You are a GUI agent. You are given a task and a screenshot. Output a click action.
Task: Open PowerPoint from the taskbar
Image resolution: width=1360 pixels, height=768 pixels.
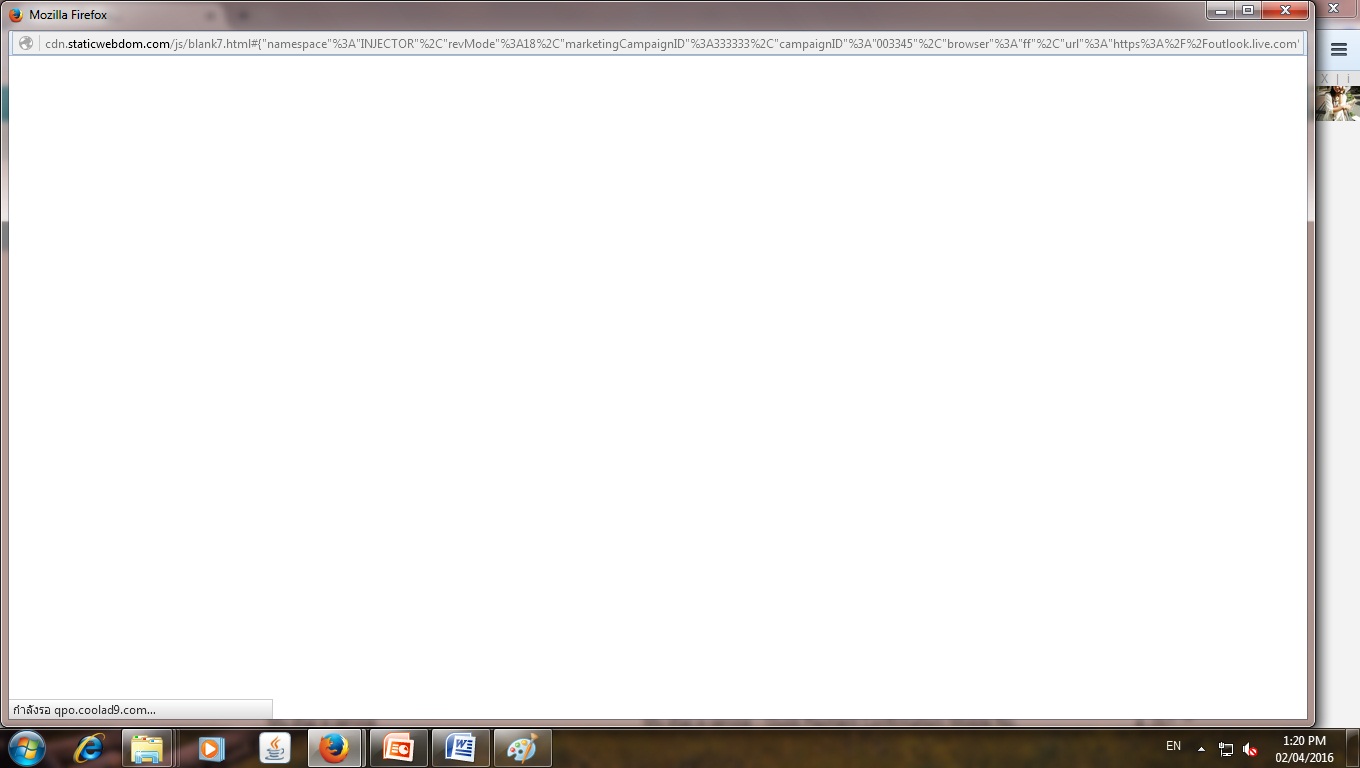398,748
